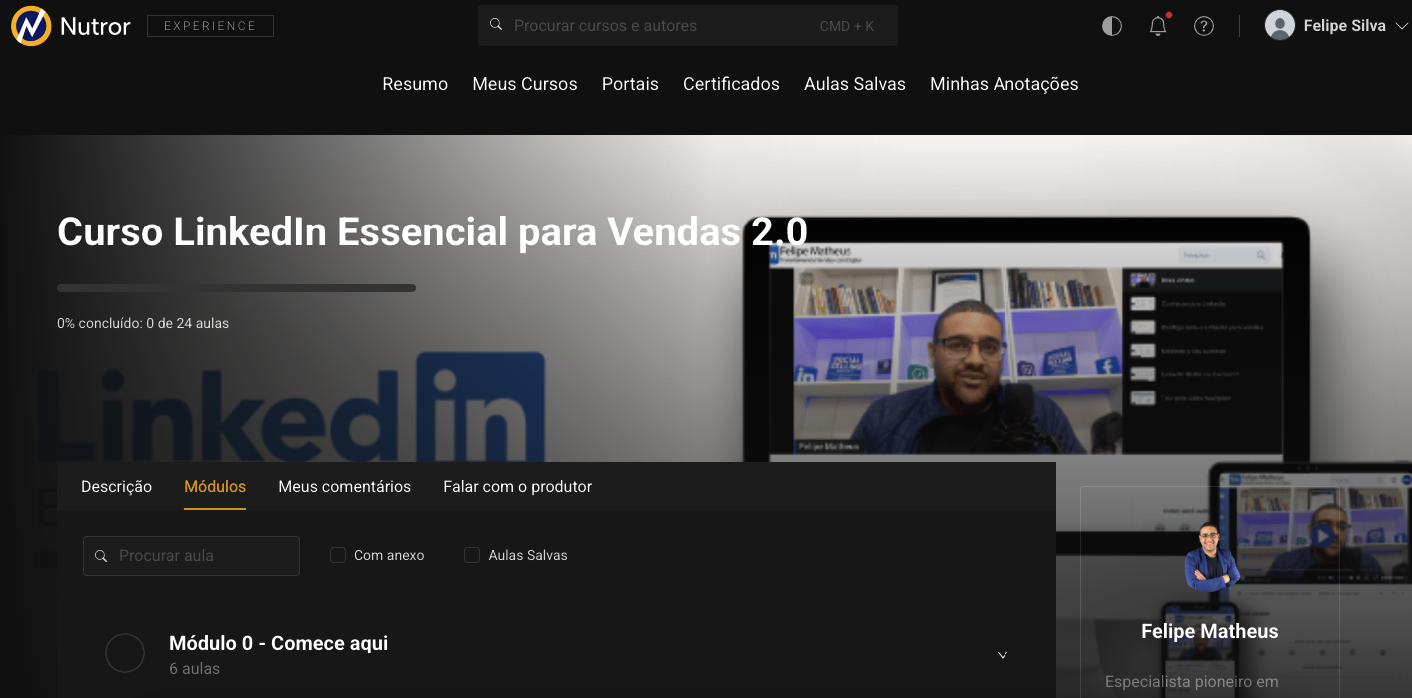Click the Módulo 0 - Comece aqui title

click(278, 643)
